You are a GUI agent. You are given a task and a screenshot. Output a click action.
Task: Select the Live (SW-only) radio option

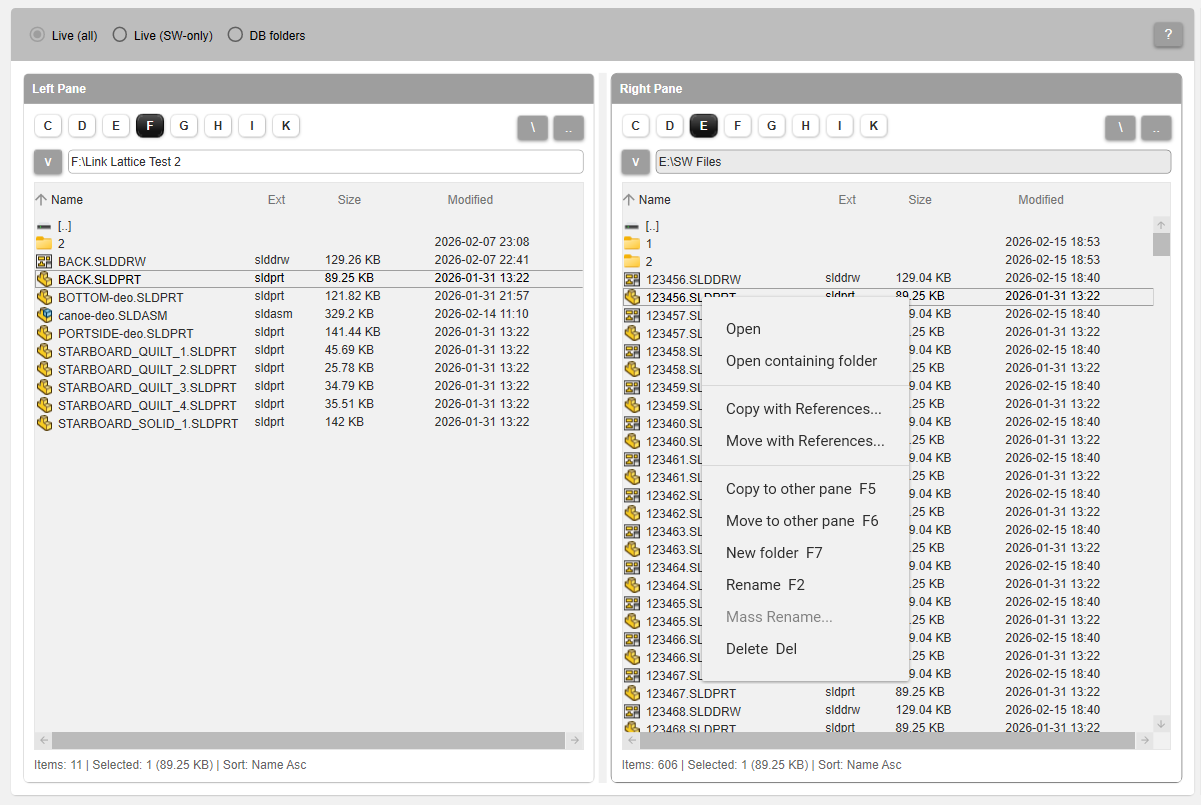click(120, 35)
